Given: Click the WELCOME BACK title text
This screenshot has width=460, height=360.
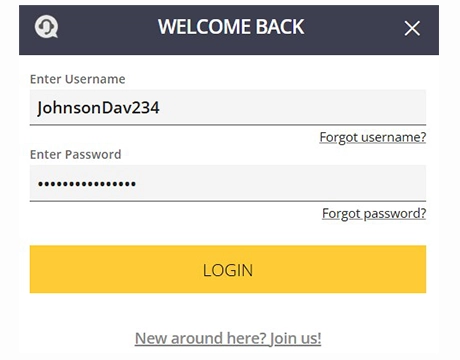Looking at the screenshot, I should tap(231, 27).
